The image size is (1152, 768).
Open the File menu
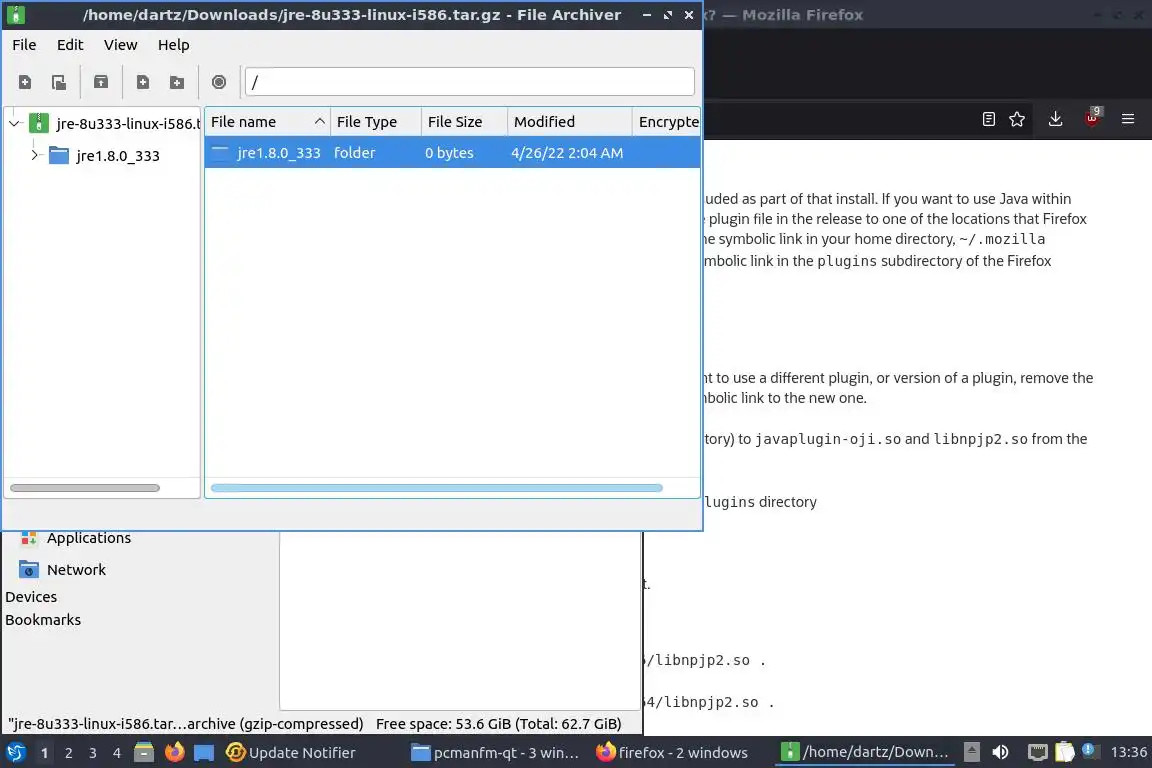(x=24, y=45)
